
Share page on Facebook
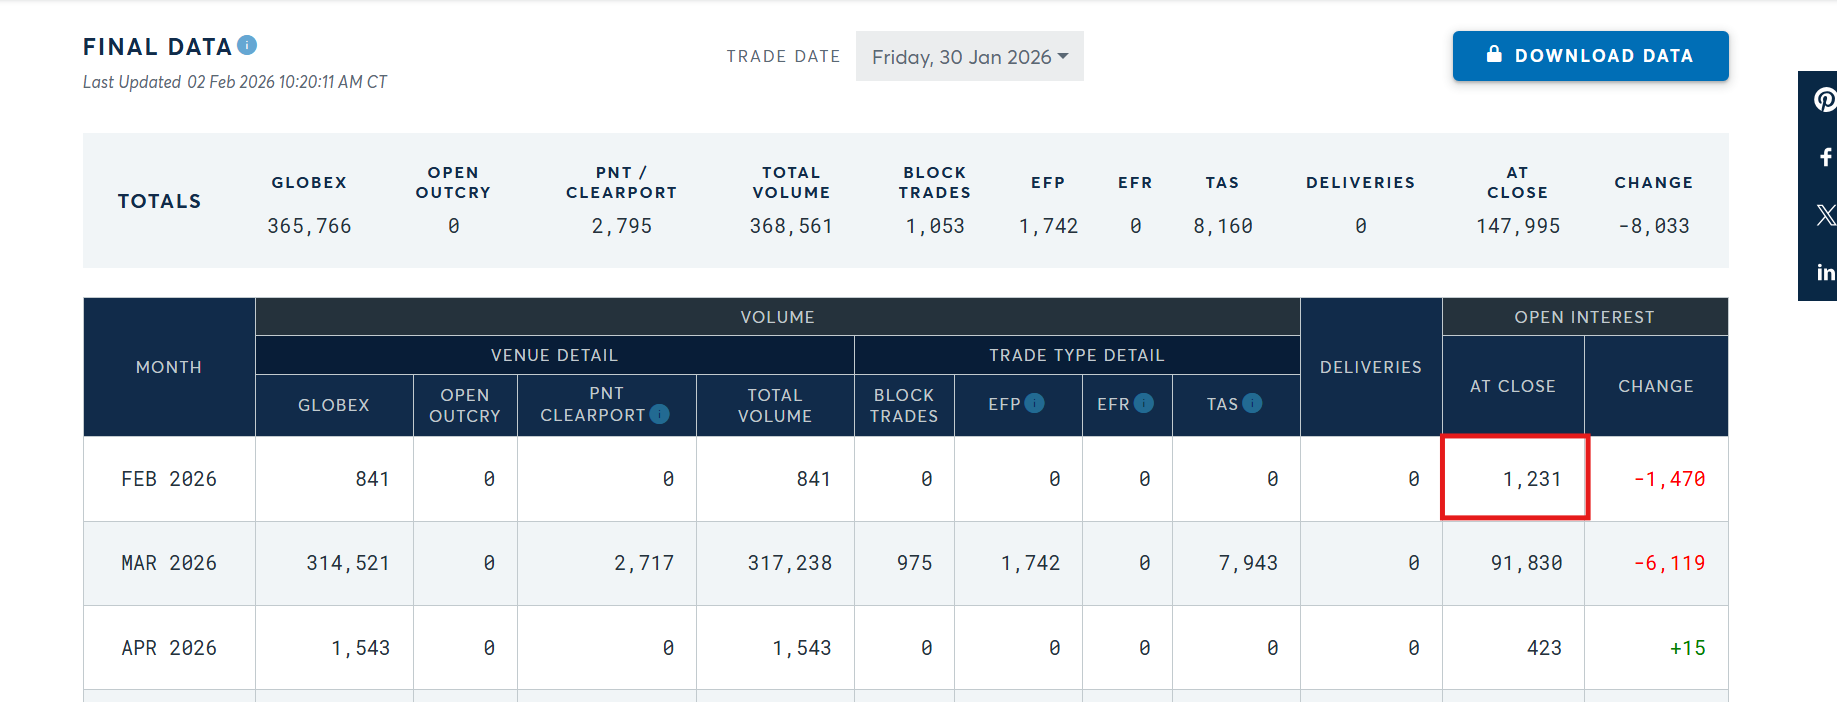[1824, 157]
